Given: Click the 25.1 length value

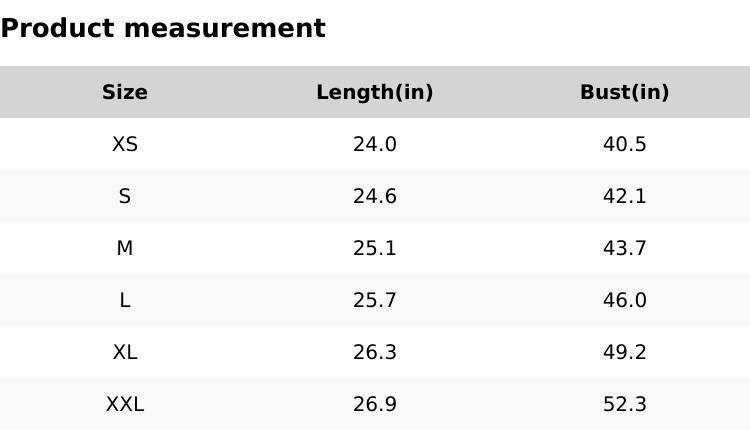Looking at the screenshot, I should [375, 248].
